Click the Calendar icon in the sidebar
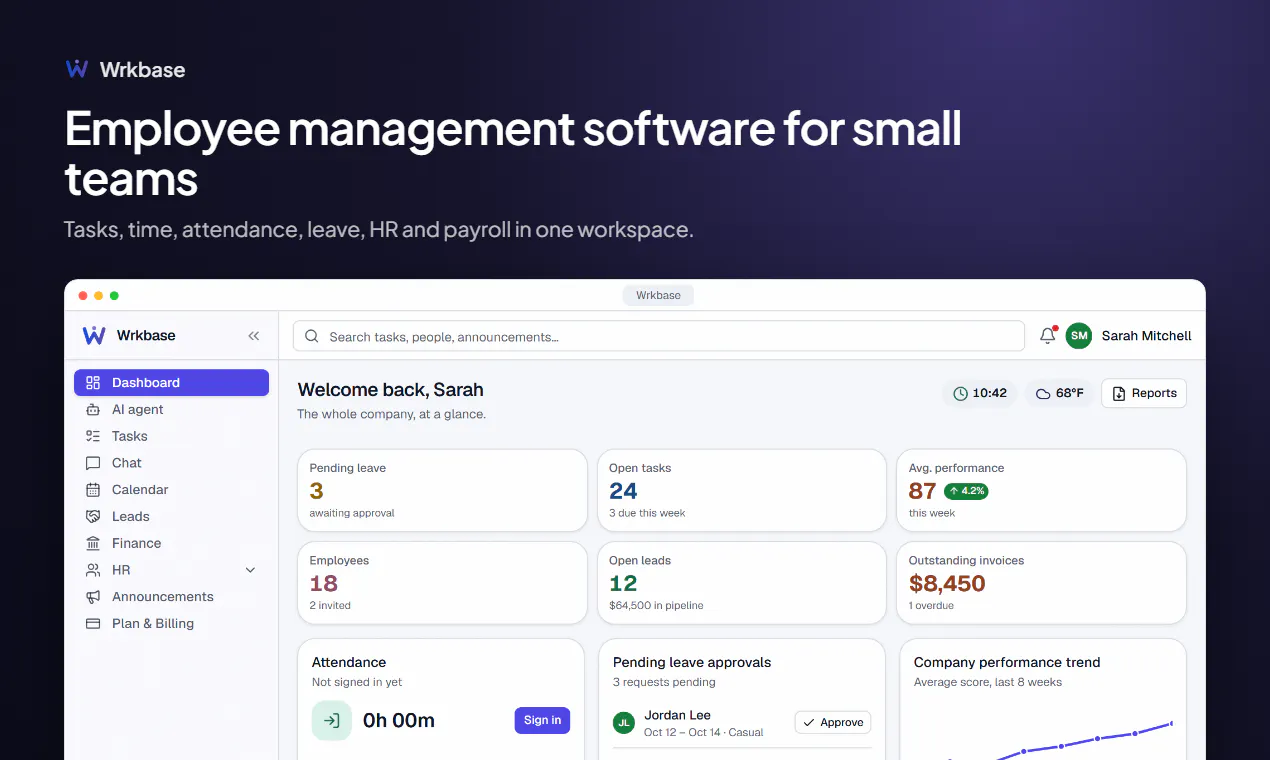 (x=93, y=490)
